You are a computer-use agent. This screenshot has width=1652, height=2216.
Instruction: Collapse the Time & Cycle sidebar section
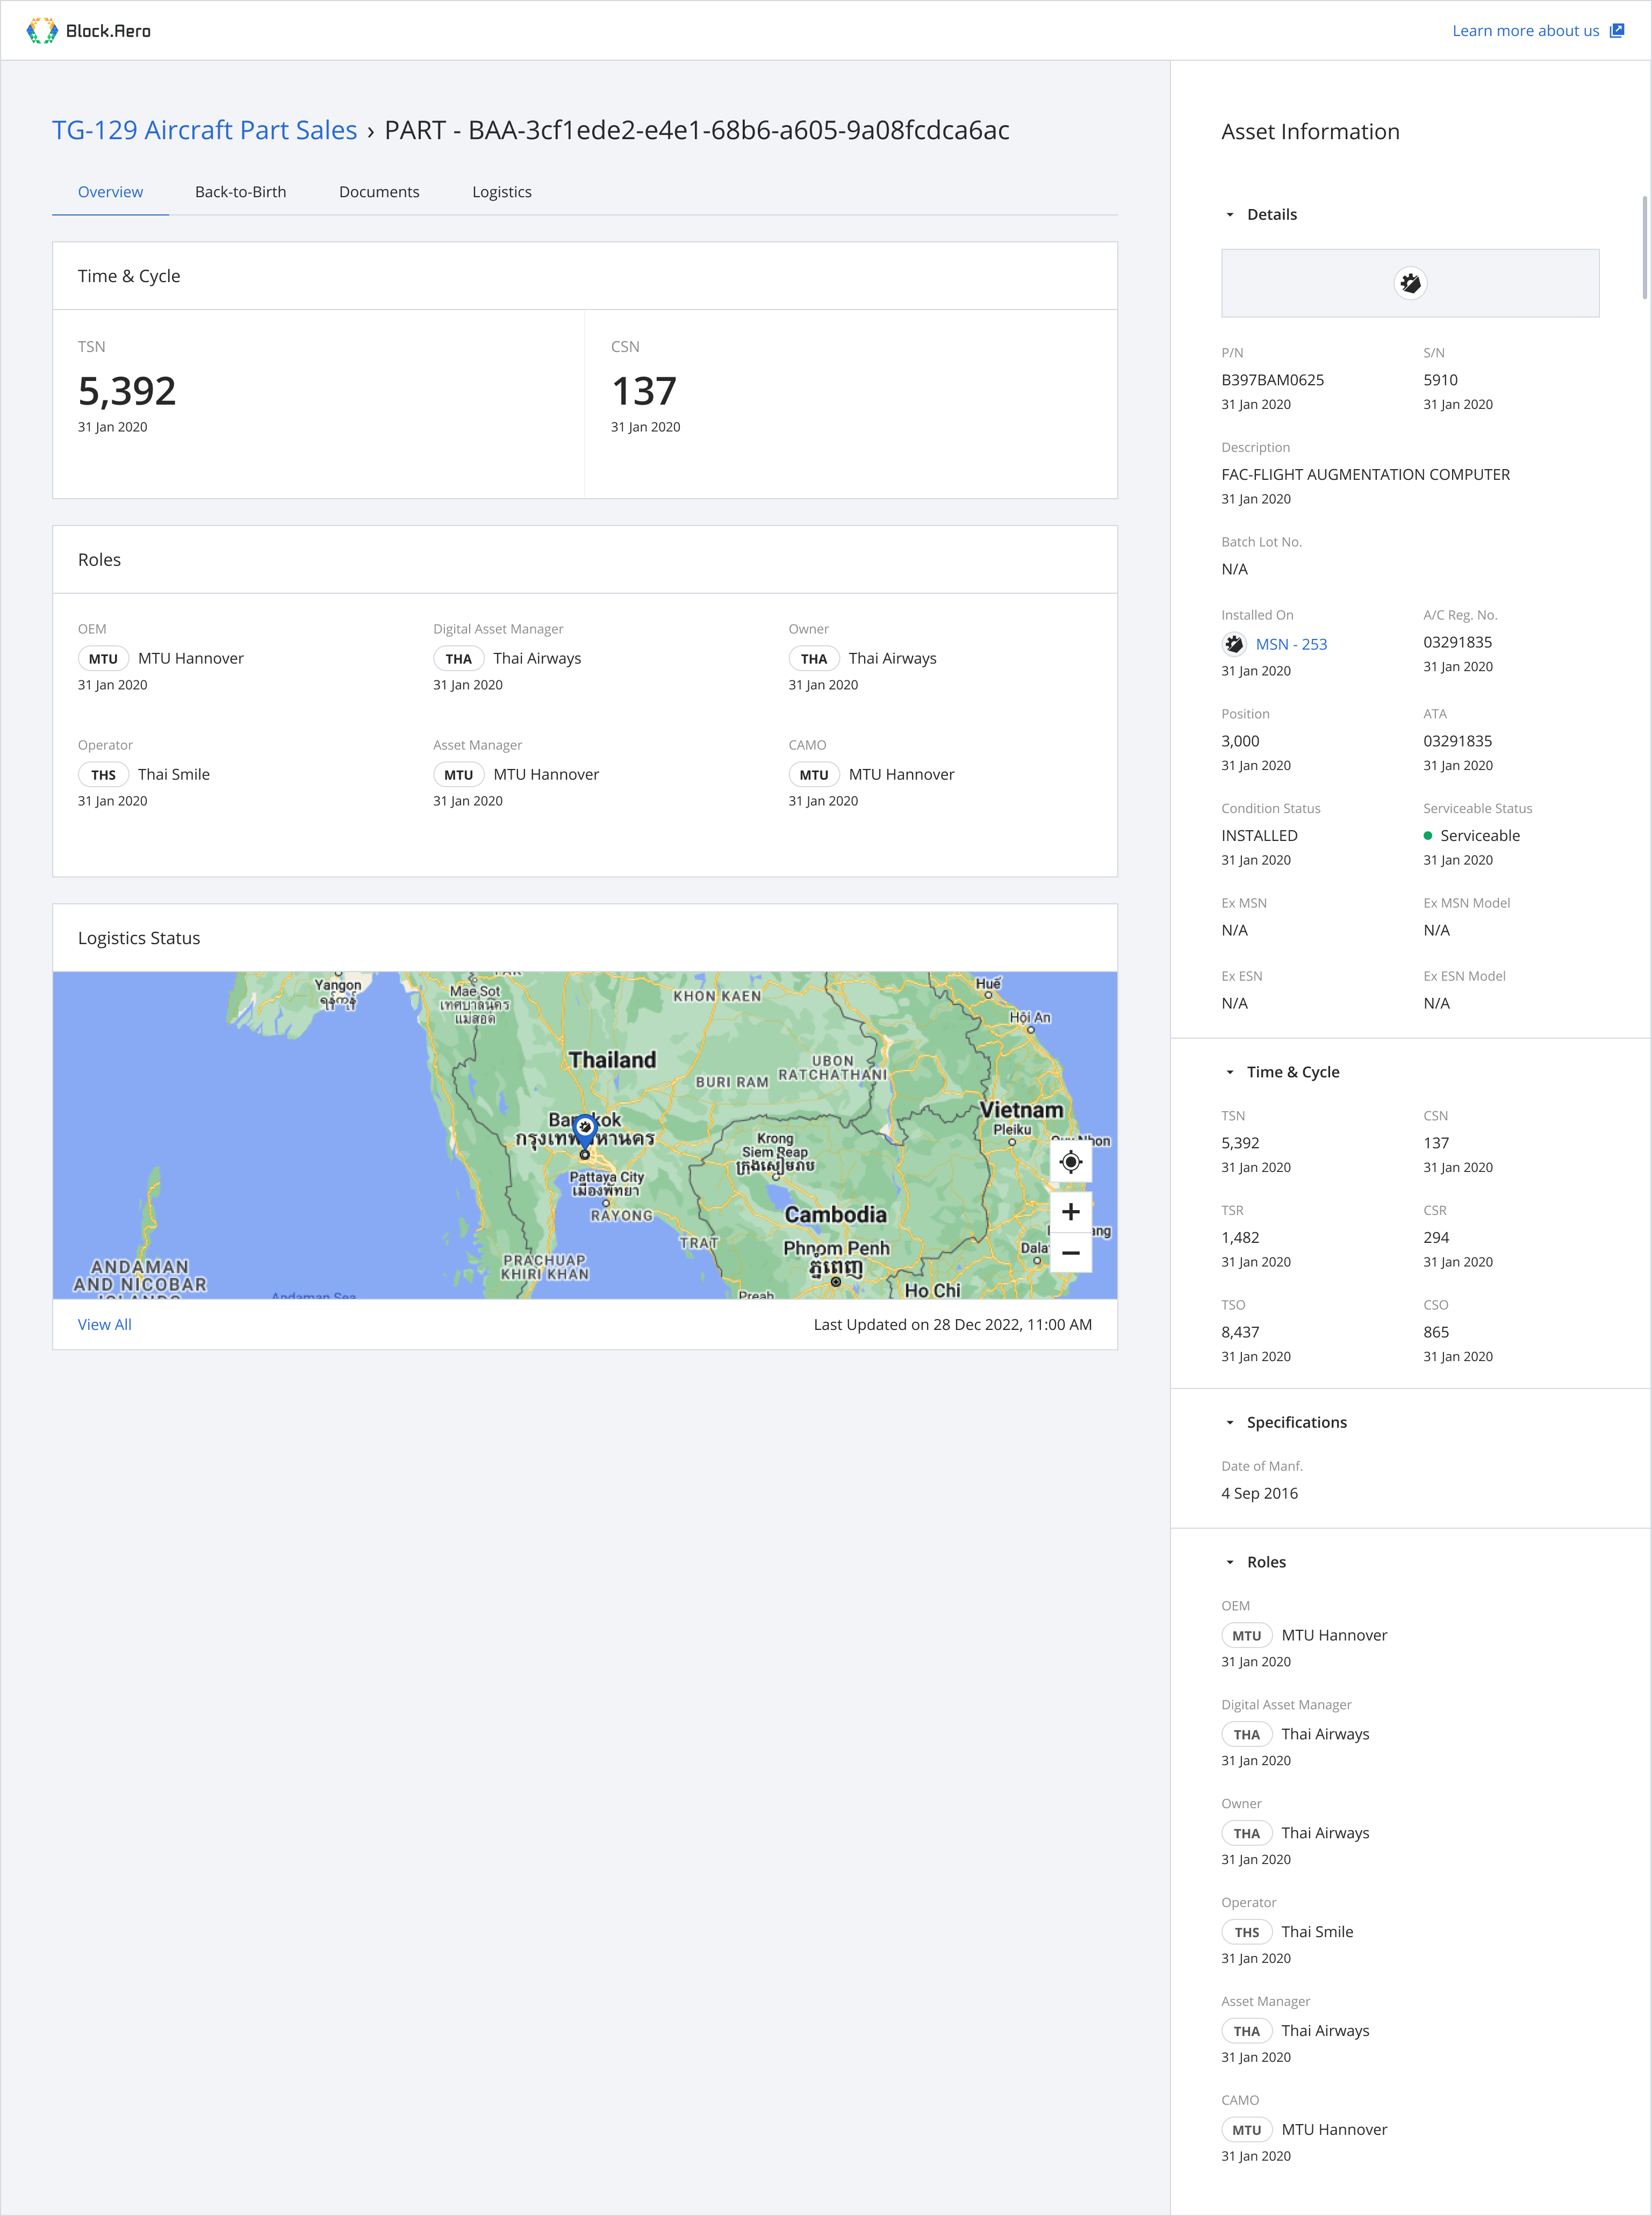1230,1072
